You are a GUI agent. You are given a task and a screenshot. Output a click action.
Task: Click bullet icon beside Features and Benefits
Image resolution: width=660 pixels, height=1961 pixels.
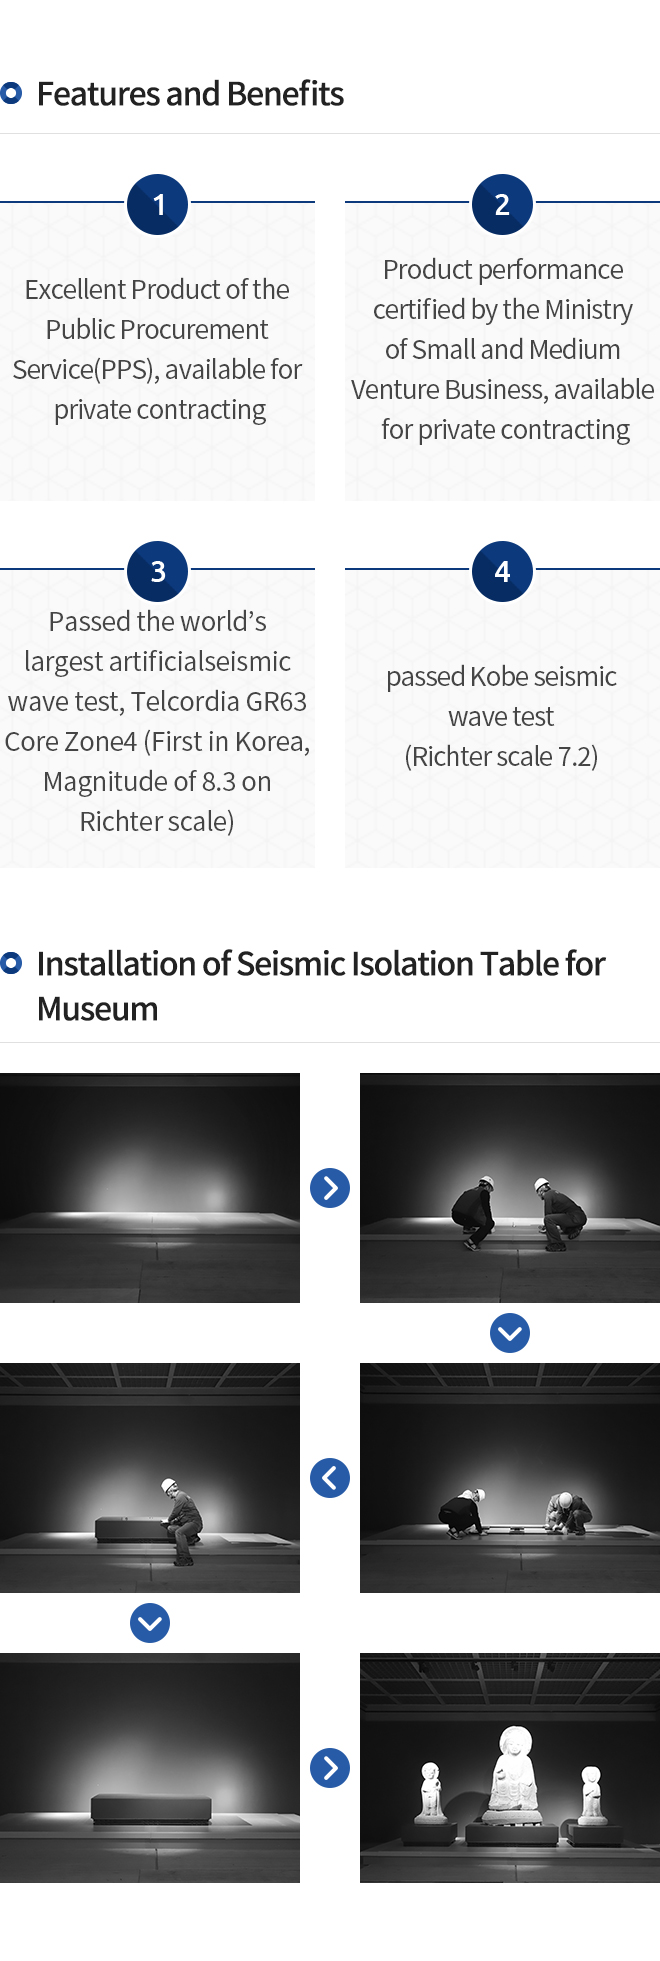11,94
